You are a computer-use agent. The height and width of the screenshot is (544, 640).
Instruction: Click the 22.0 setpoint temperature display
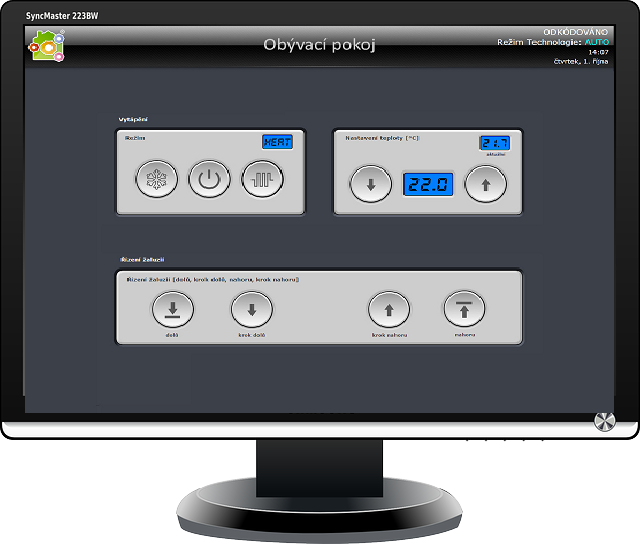tap(428, 185)
